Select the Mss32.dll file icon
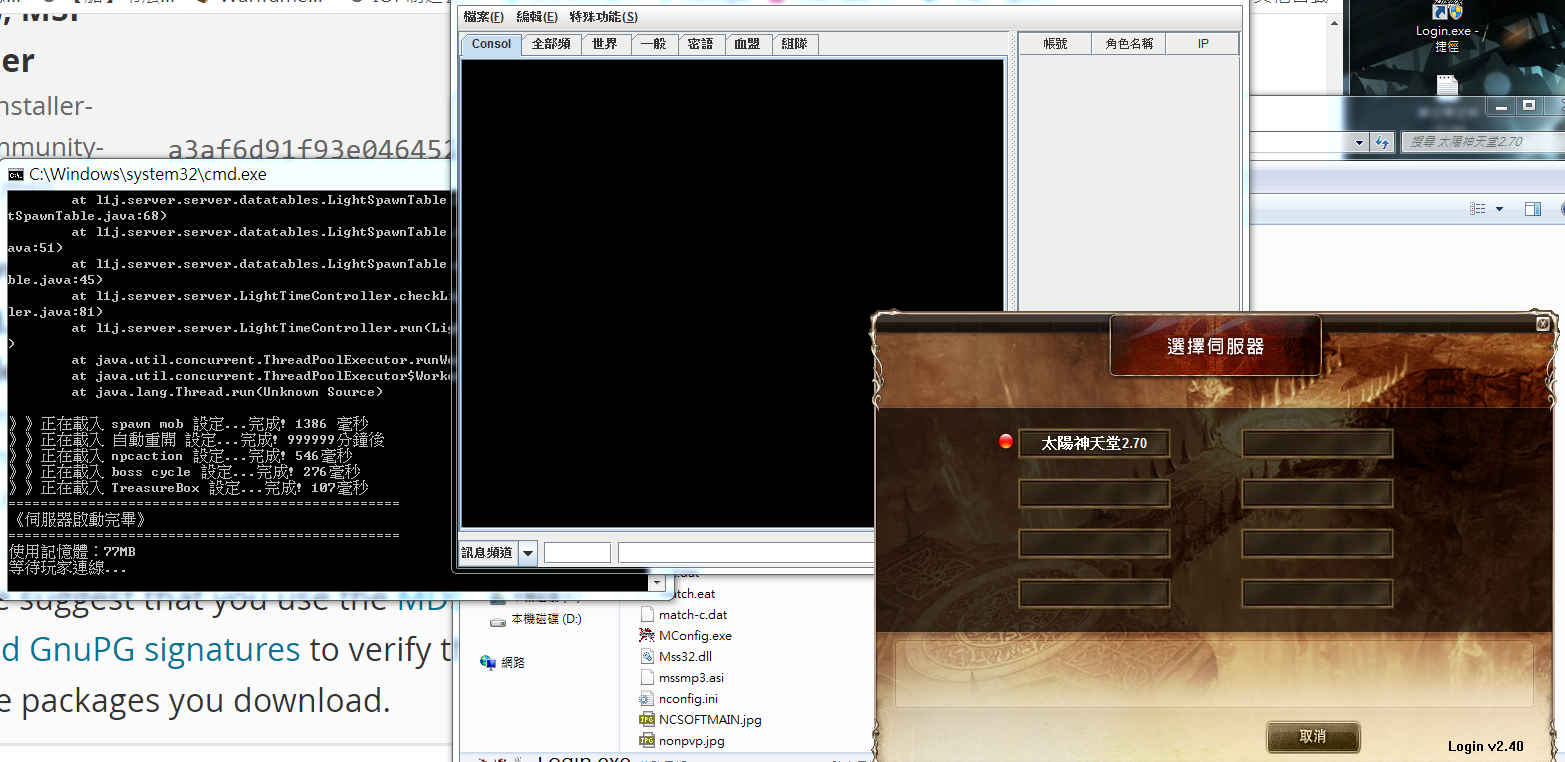The image size is (1565, 762). (x=646, y=656)
